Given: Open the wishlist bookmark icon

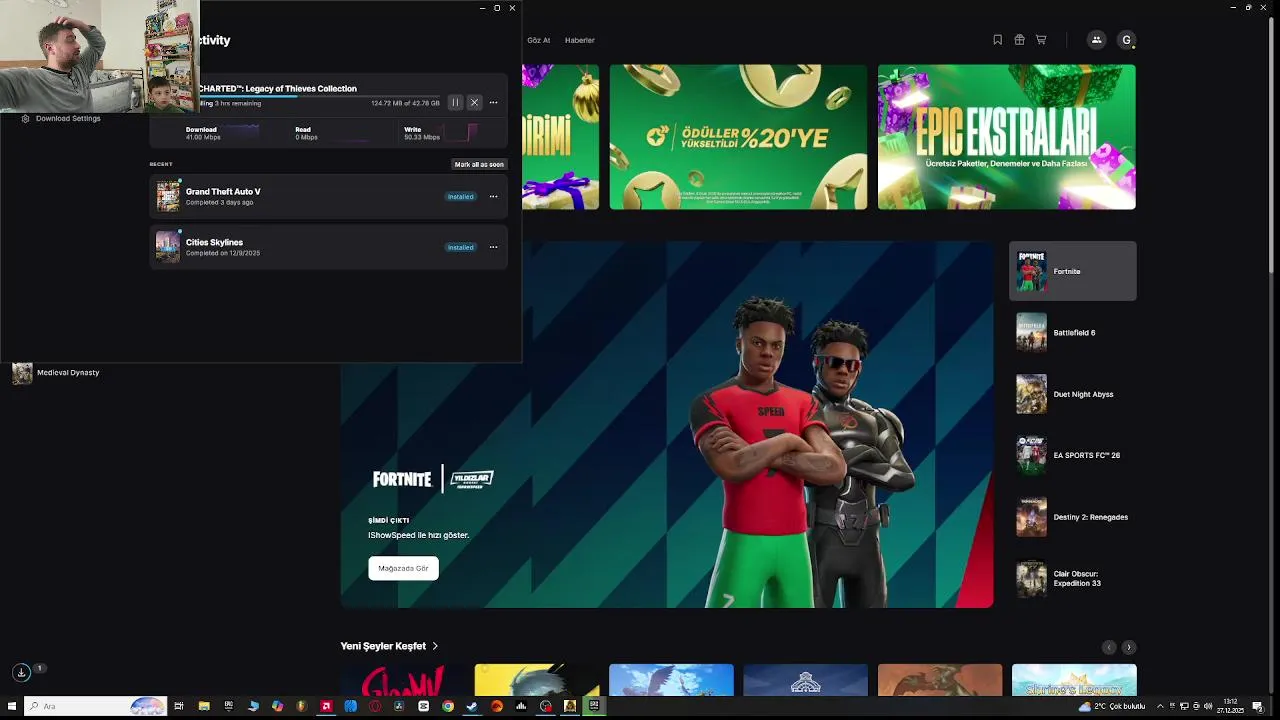Looking at the screenshot, I should coord(997,40).
